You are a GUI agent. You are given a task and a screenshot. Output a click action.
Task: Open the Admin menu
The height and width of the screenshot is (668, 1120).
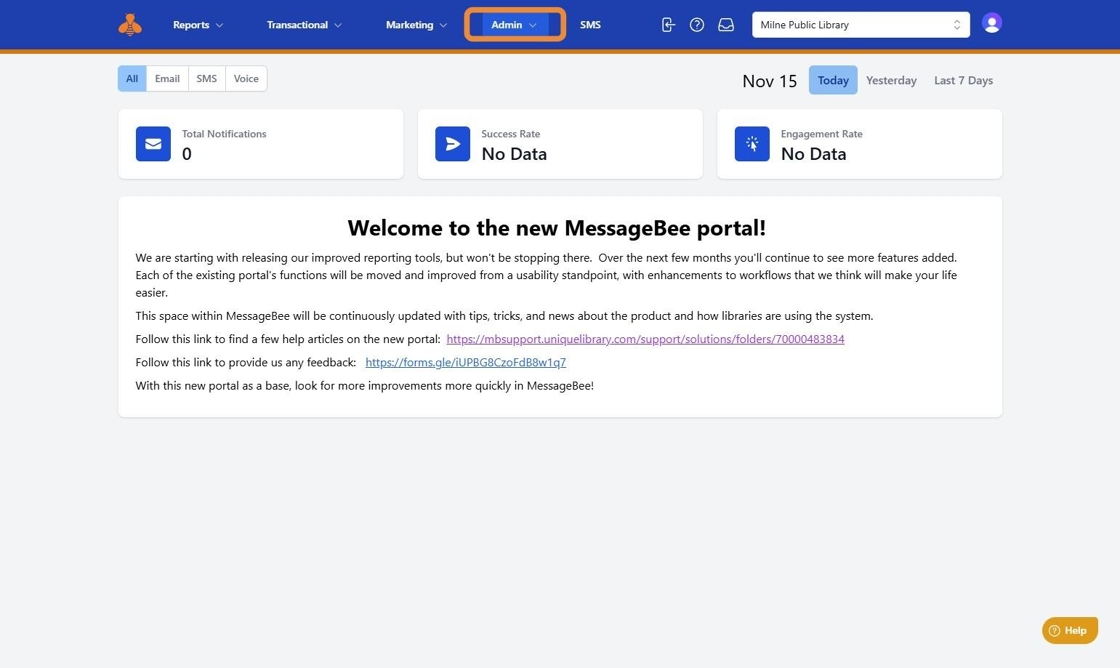pos(514,25)
